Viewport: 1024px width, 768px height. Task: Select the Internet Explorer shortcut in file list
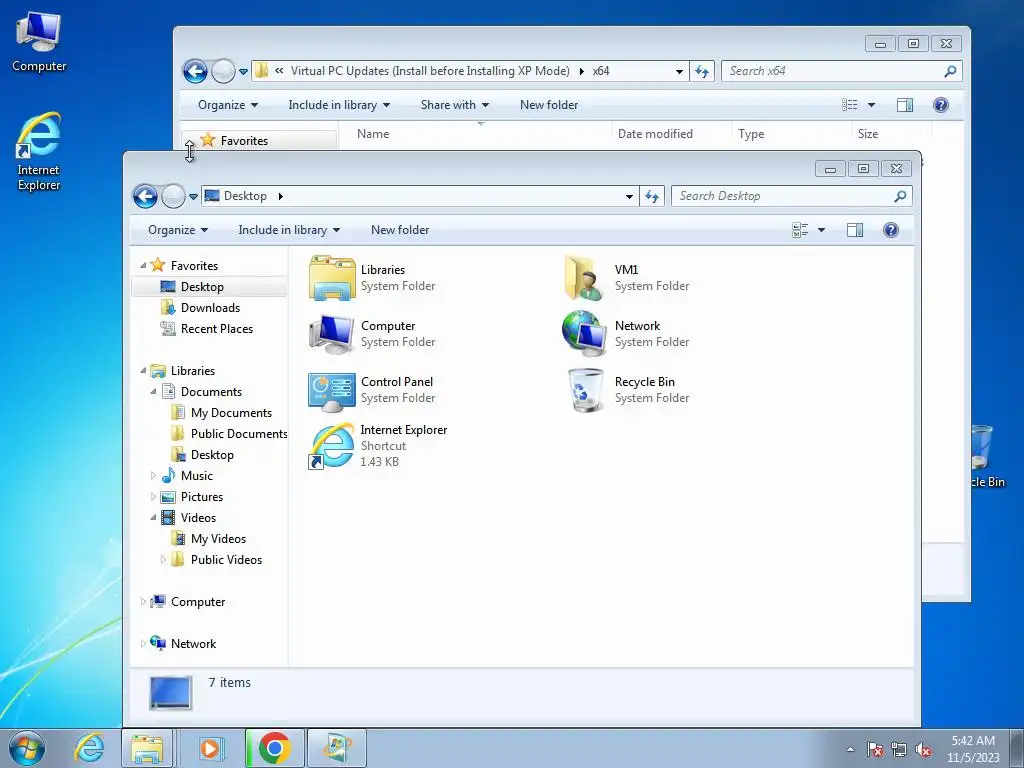tap(331, 446)
